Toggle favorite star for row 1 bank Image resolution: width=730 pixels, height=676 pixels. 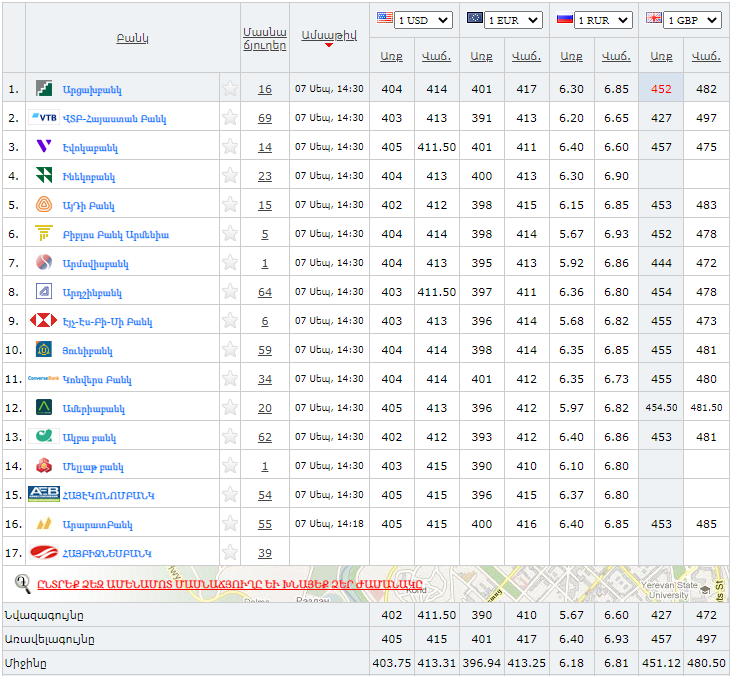click(x=230, y=88)
